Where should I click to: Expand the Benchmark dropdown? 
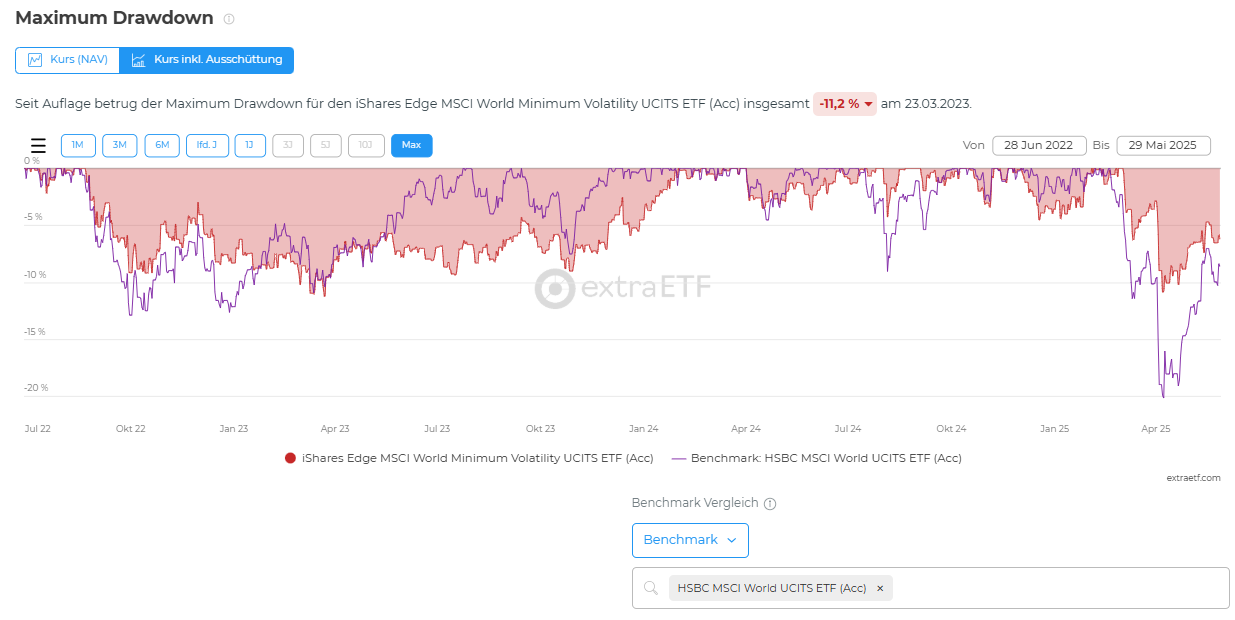click(690, 540)
